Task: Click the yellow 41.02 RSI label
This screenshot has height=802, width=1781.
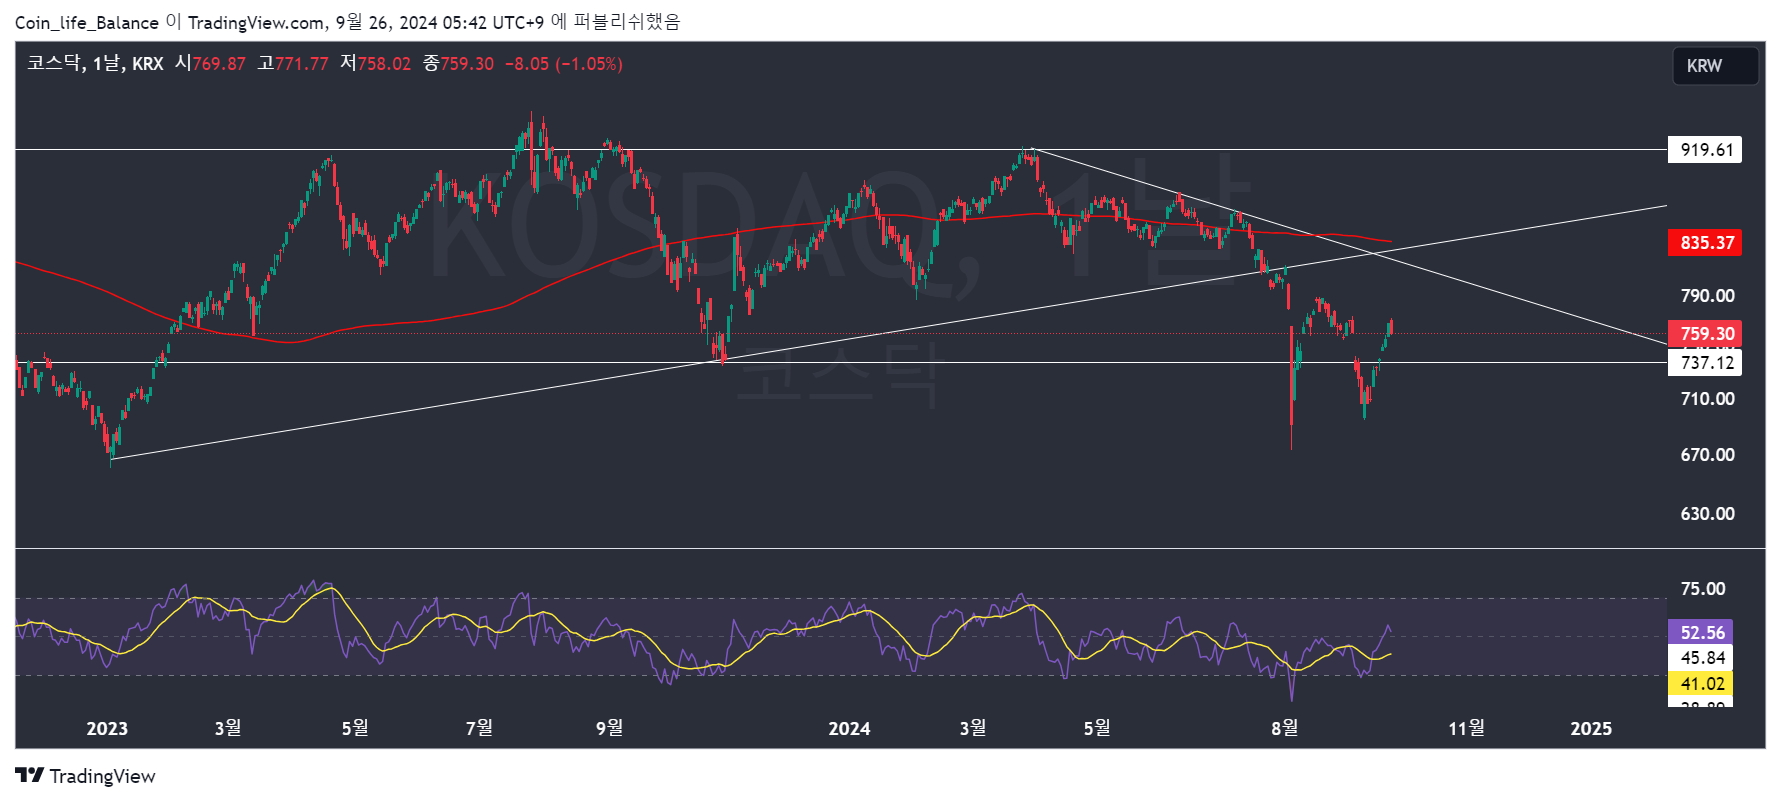Action: click(x=1701, y=684)
